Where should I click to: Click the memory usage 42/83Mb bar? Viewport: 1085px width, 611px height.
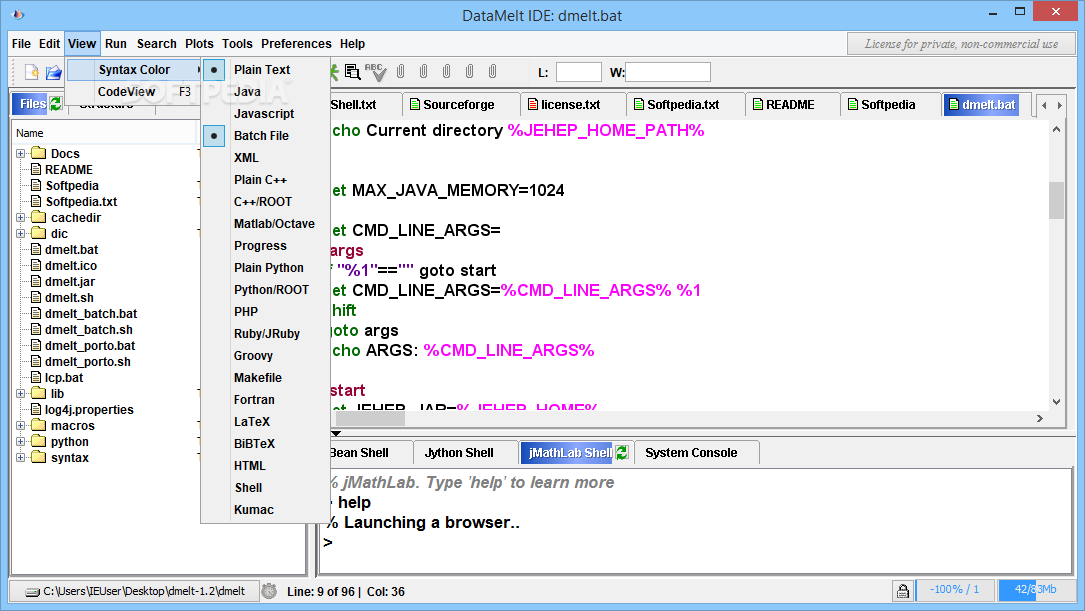tap(1036, 590)
